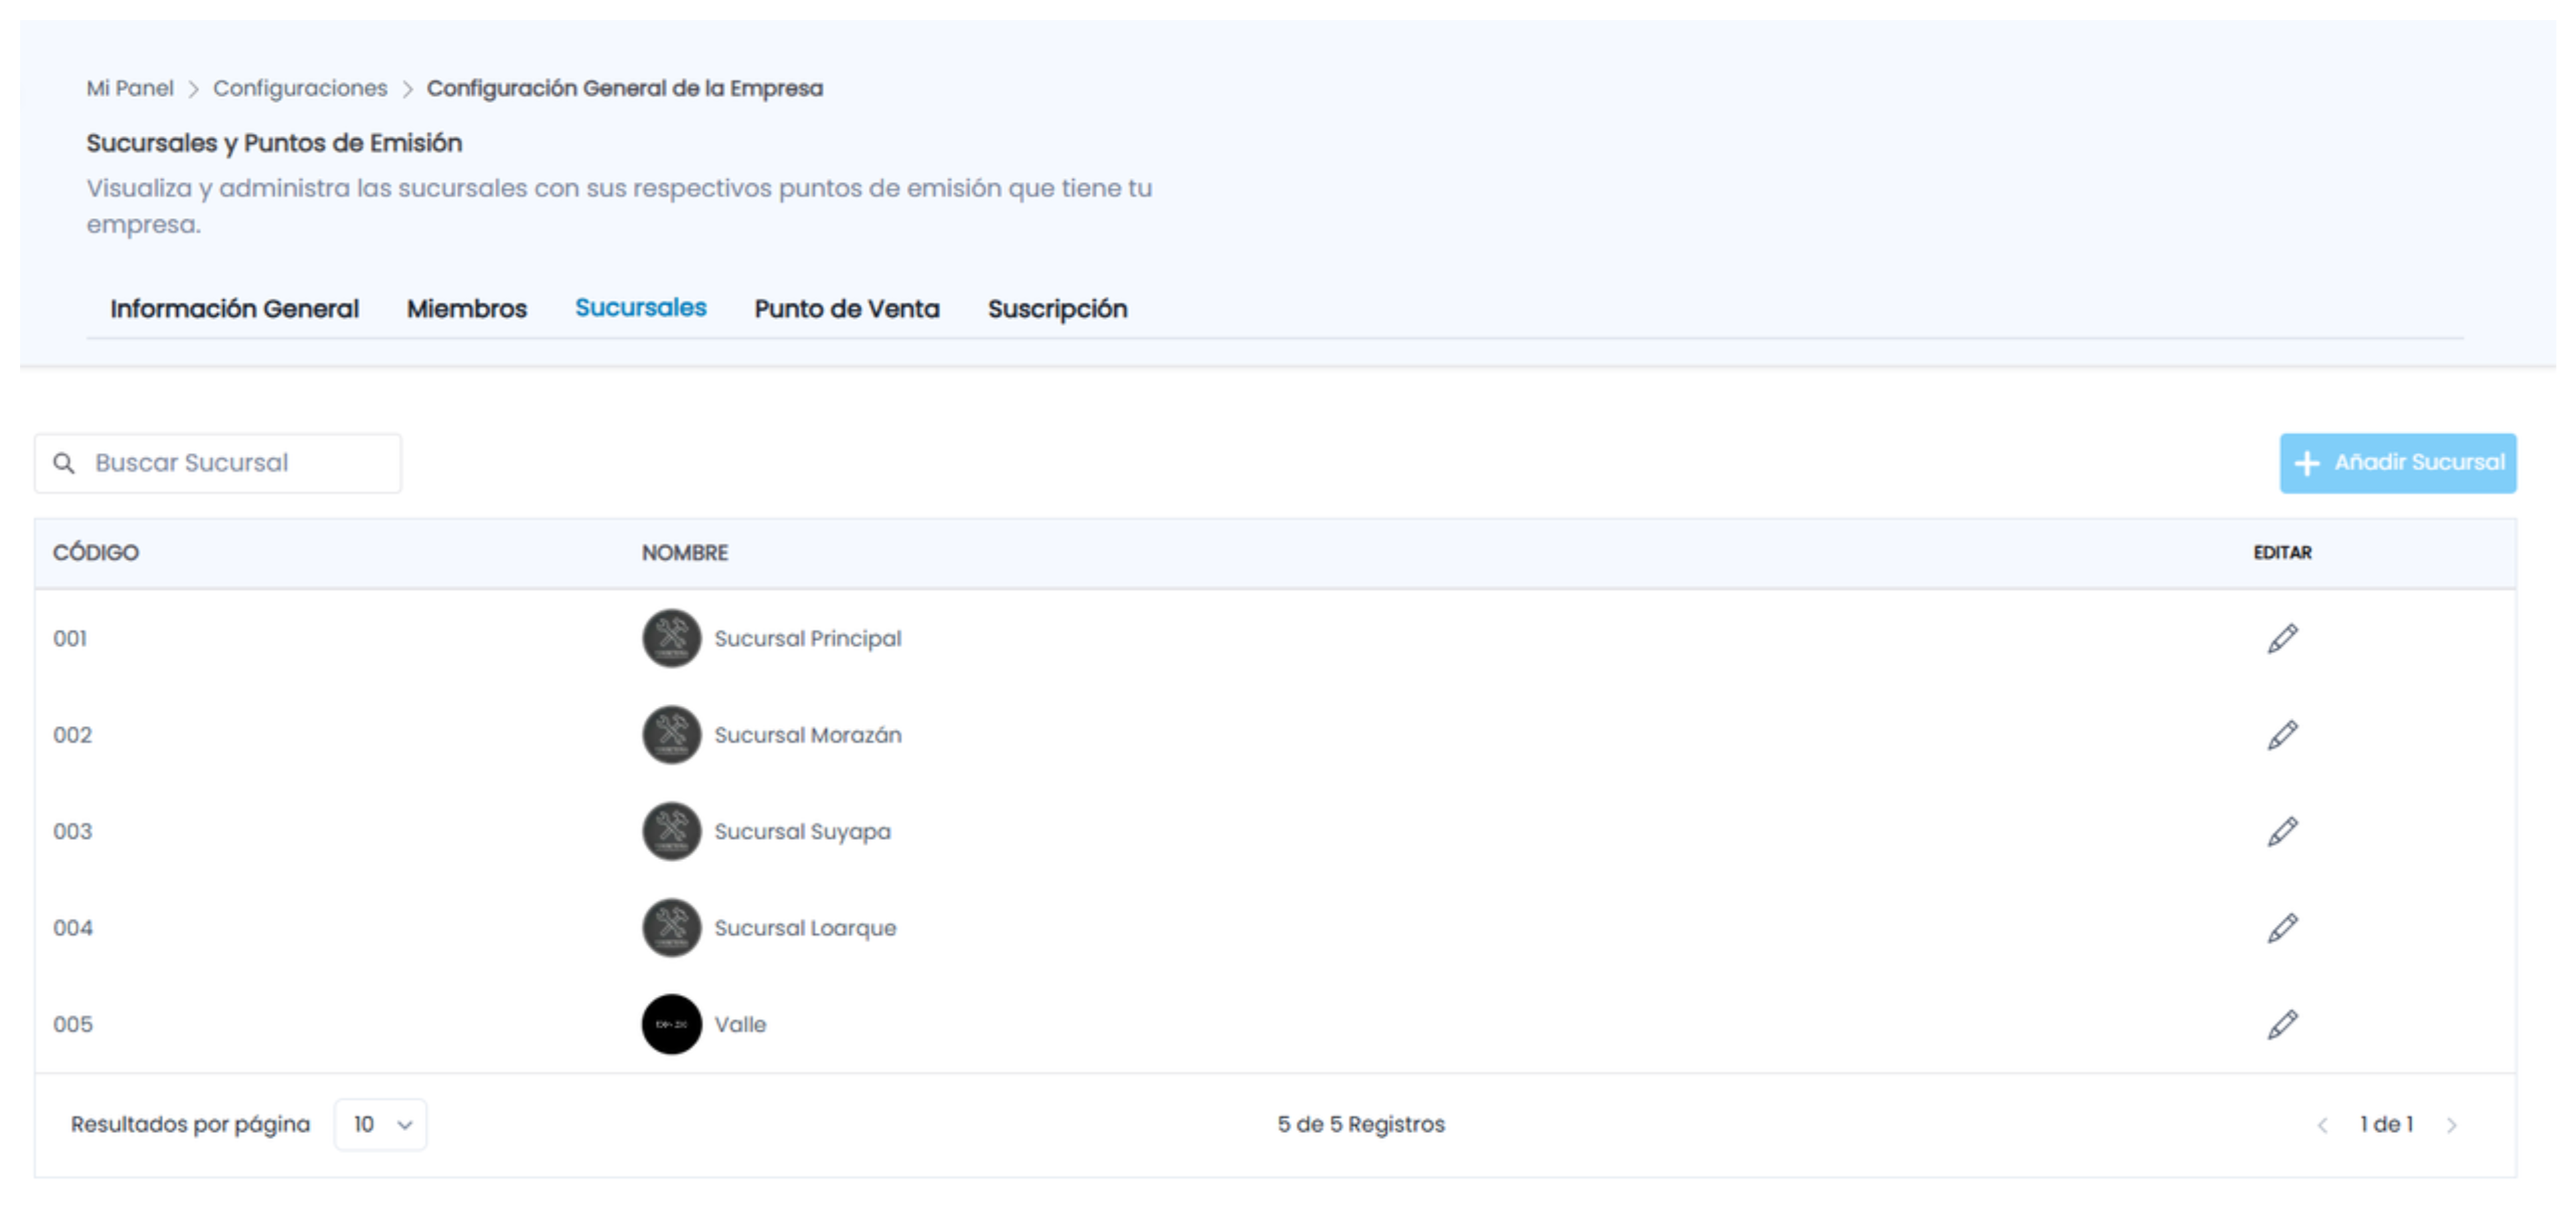Viewport: 2576px width, 1228px height.
Task: Click the Añadir Sucursal button
Action: 2397,463
